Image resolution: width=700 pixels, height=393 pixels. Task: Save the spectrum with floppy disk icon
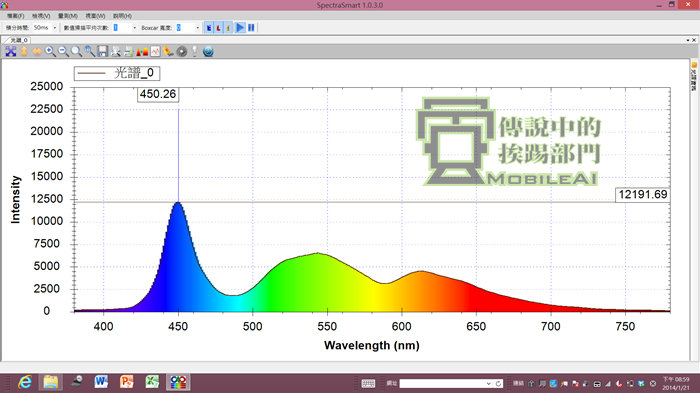103,51
